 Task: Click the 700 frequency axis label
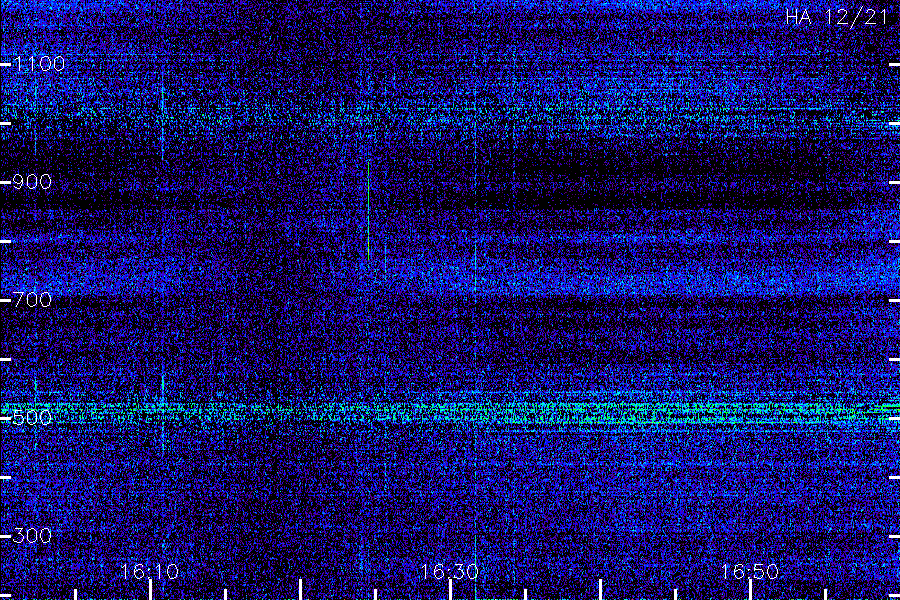32,300
